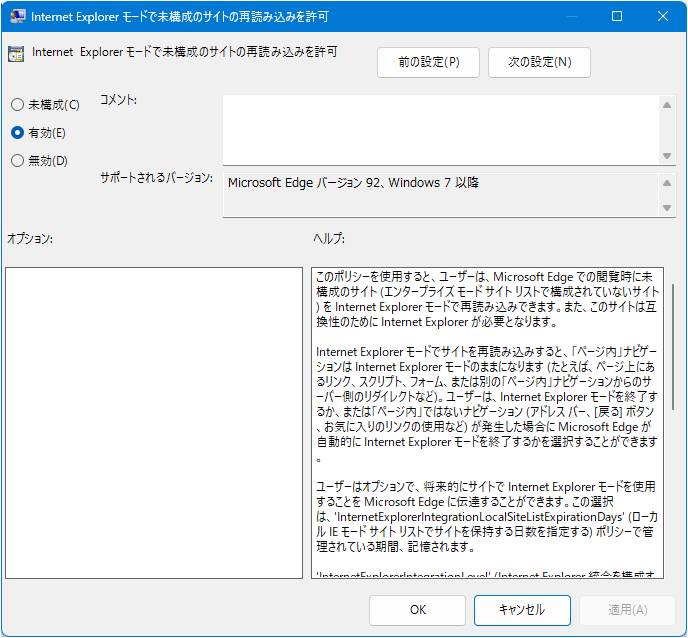Close the dialog with the X button
Screen dimensions: 688x638
coord(662,17)
